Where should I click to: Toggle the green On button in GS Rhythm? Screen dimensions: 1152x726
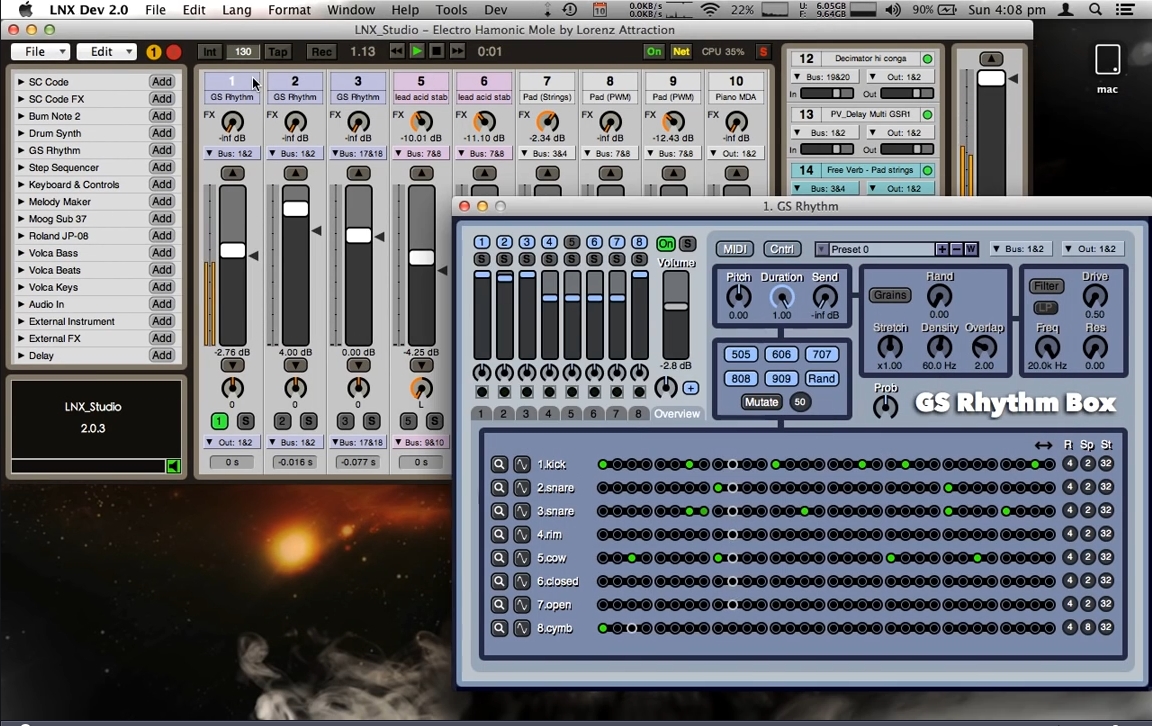click(666, 243)
